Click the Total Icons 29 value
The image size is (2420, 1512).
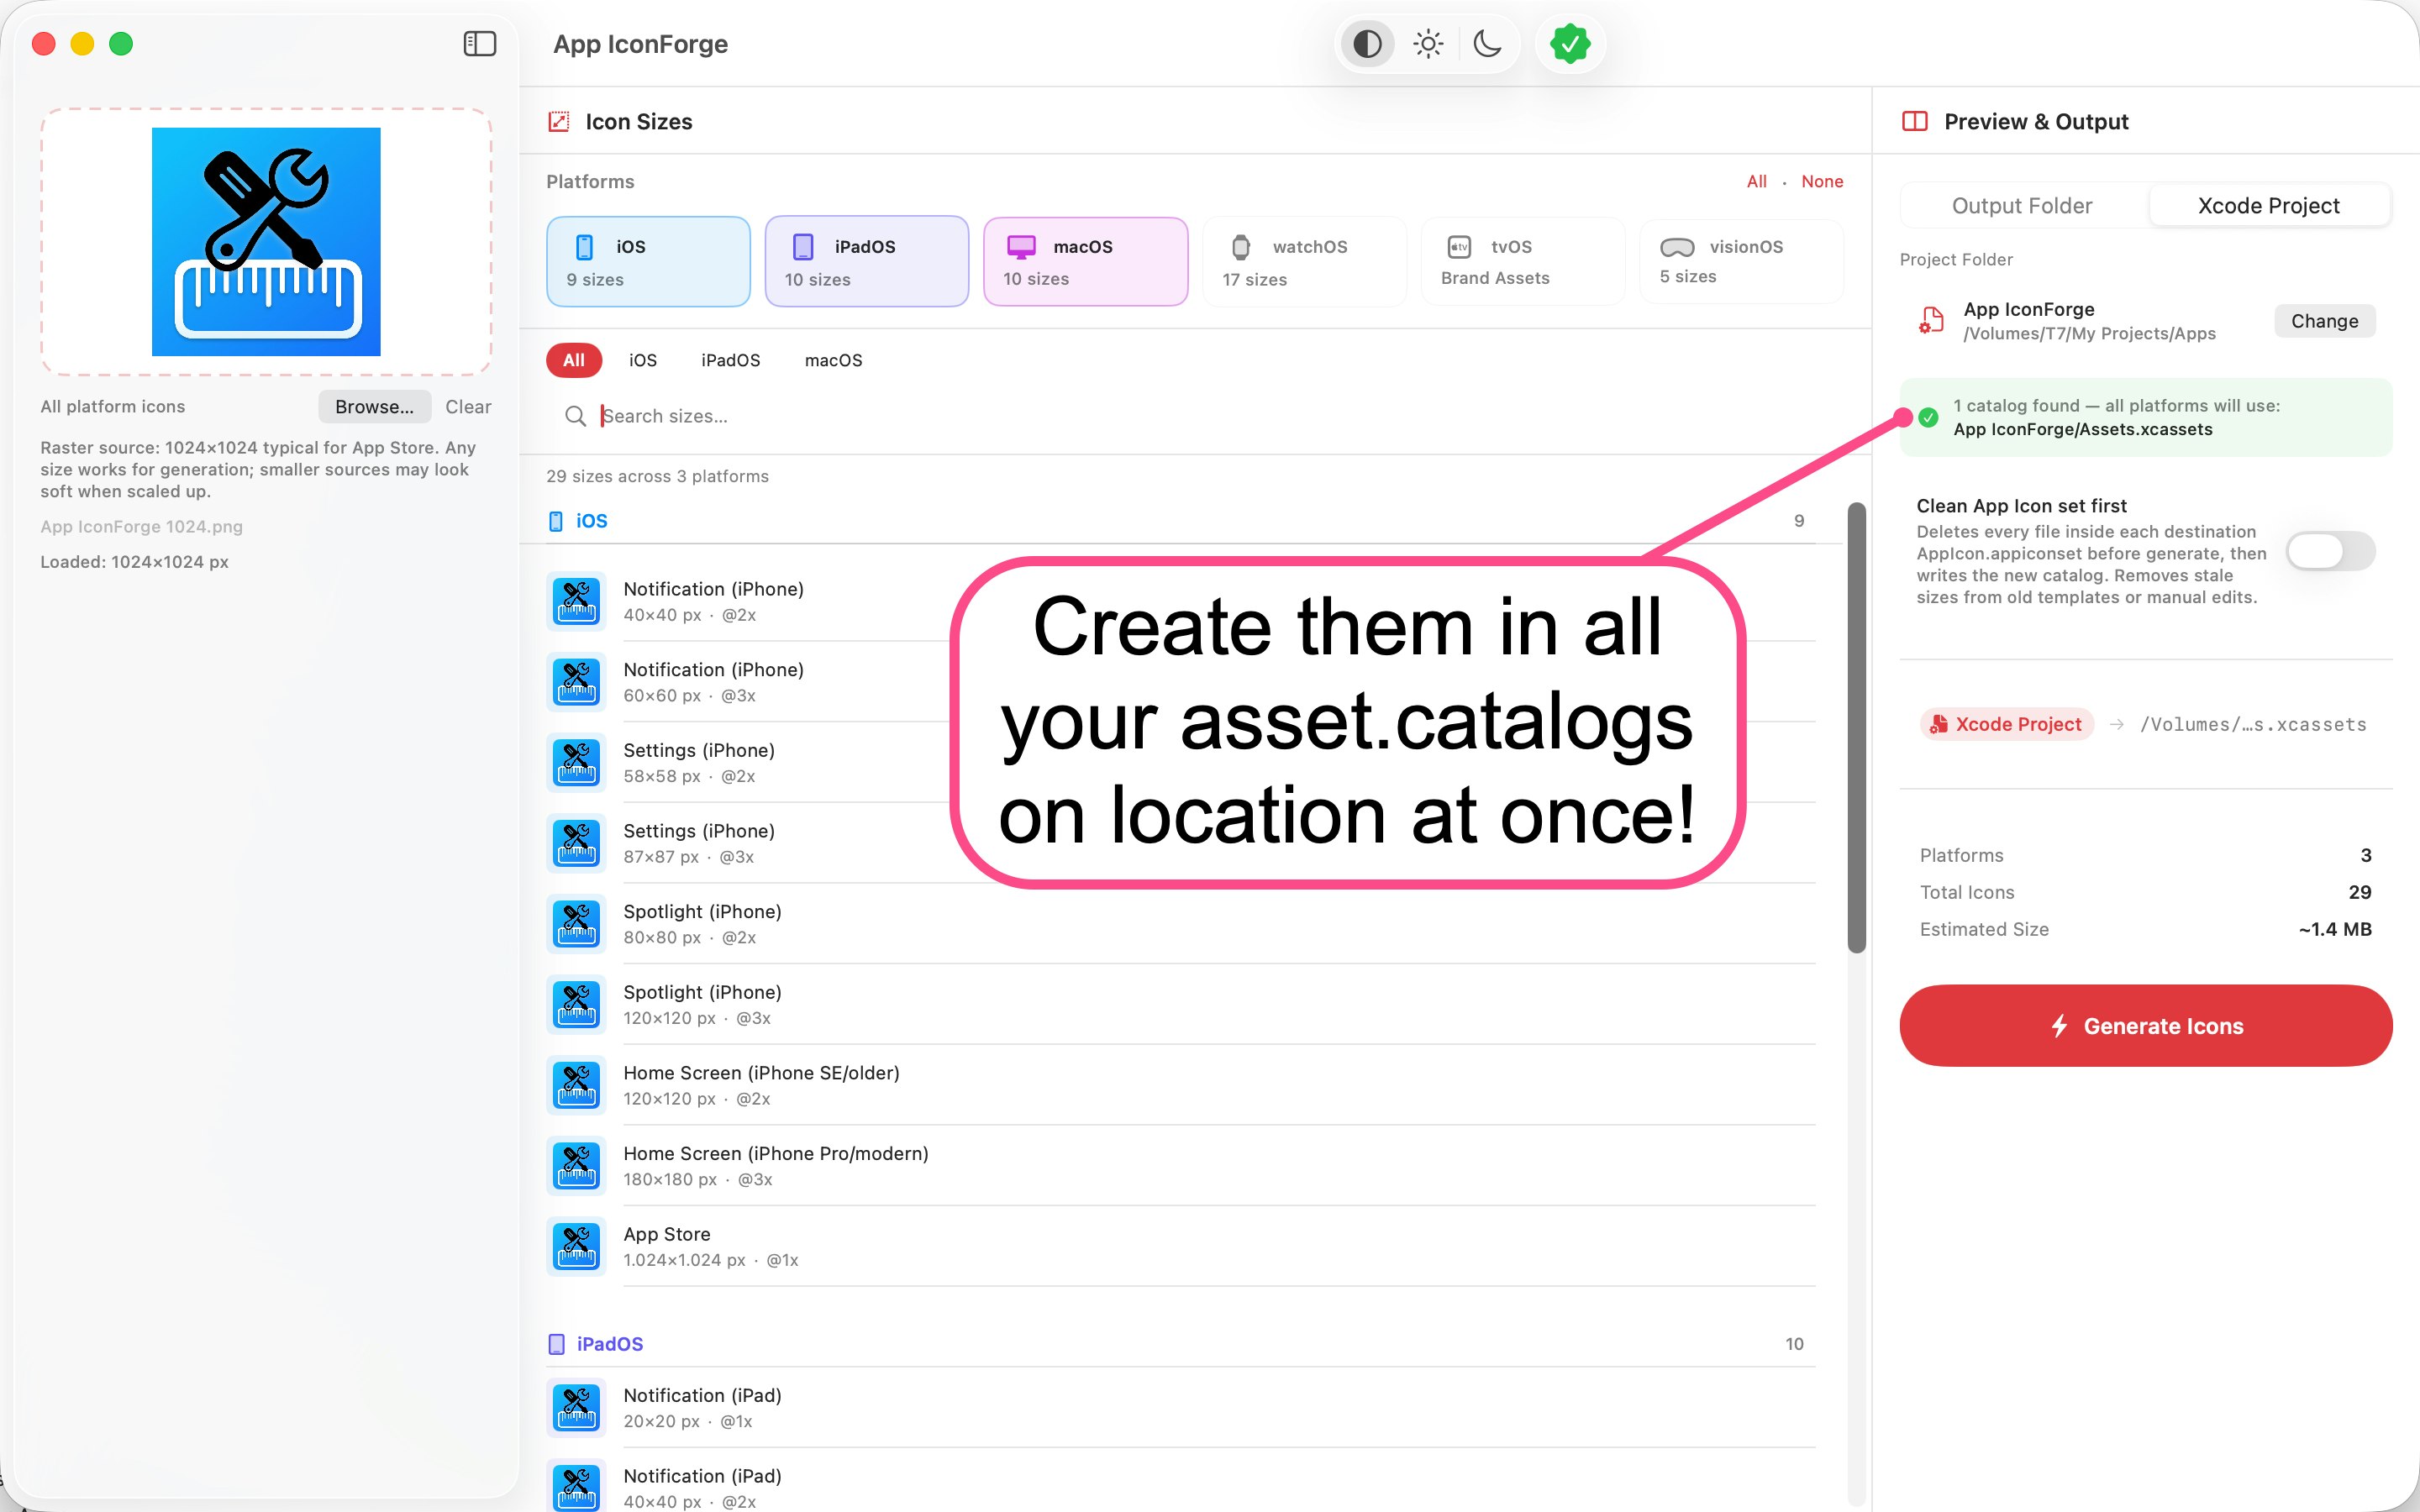[2360, 893]
